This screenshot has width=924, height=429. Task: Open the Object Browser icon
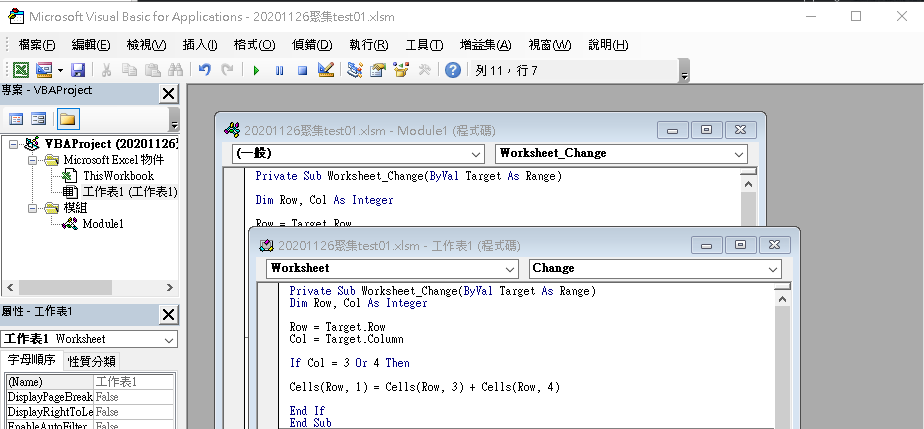401,70
